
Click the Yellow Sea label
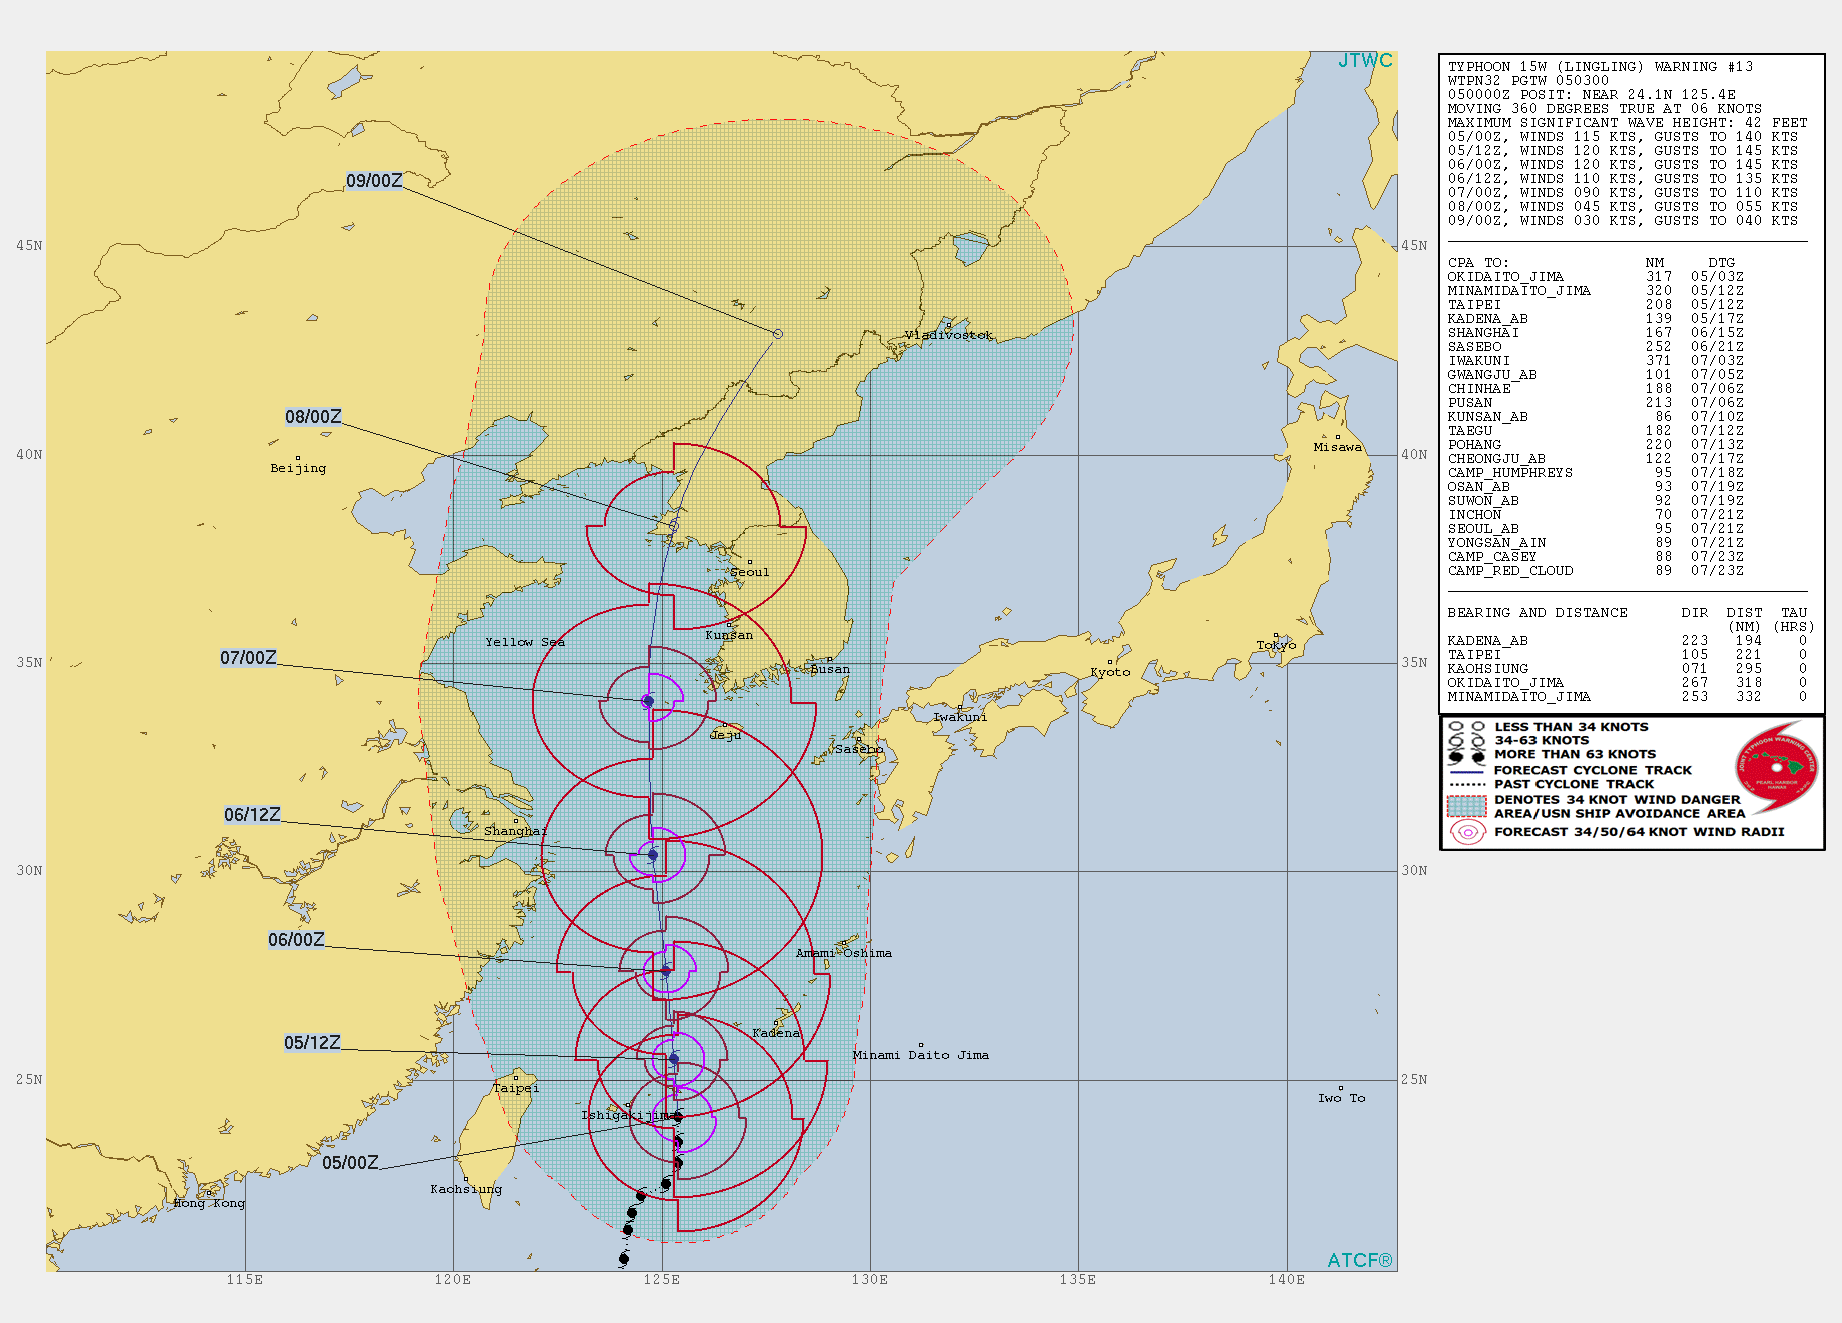tap(525, 642)
